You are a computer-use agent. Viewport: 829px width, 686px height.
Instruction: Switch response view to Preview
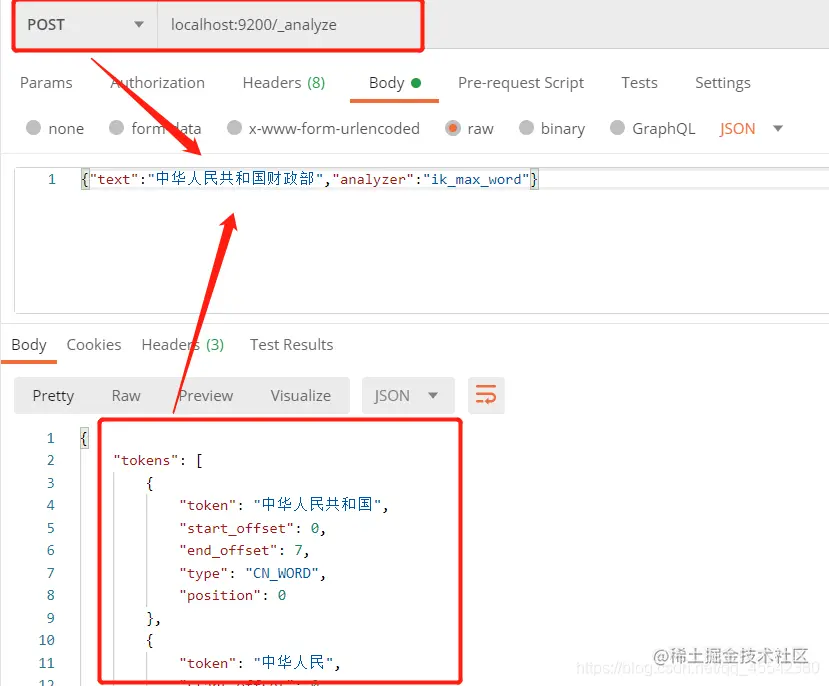[x=206, y=396]
